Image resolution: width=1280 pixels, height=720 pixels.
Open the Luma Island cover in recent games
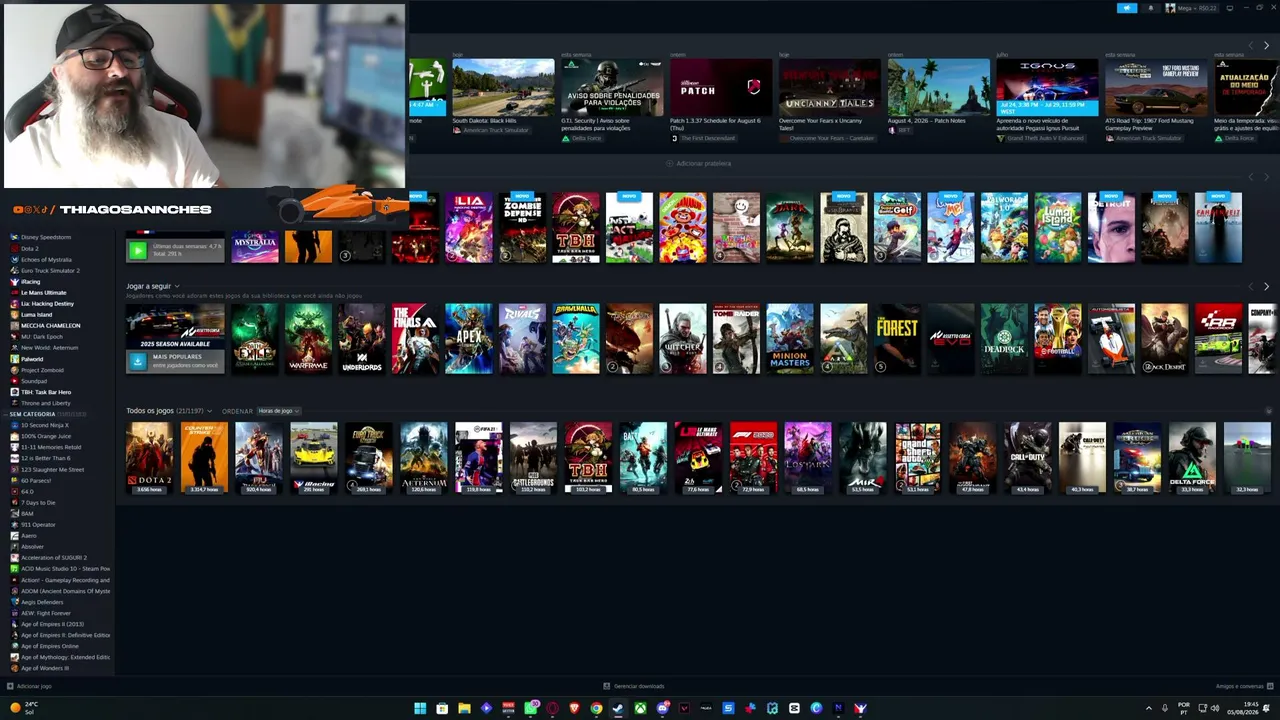[1057, 228]
